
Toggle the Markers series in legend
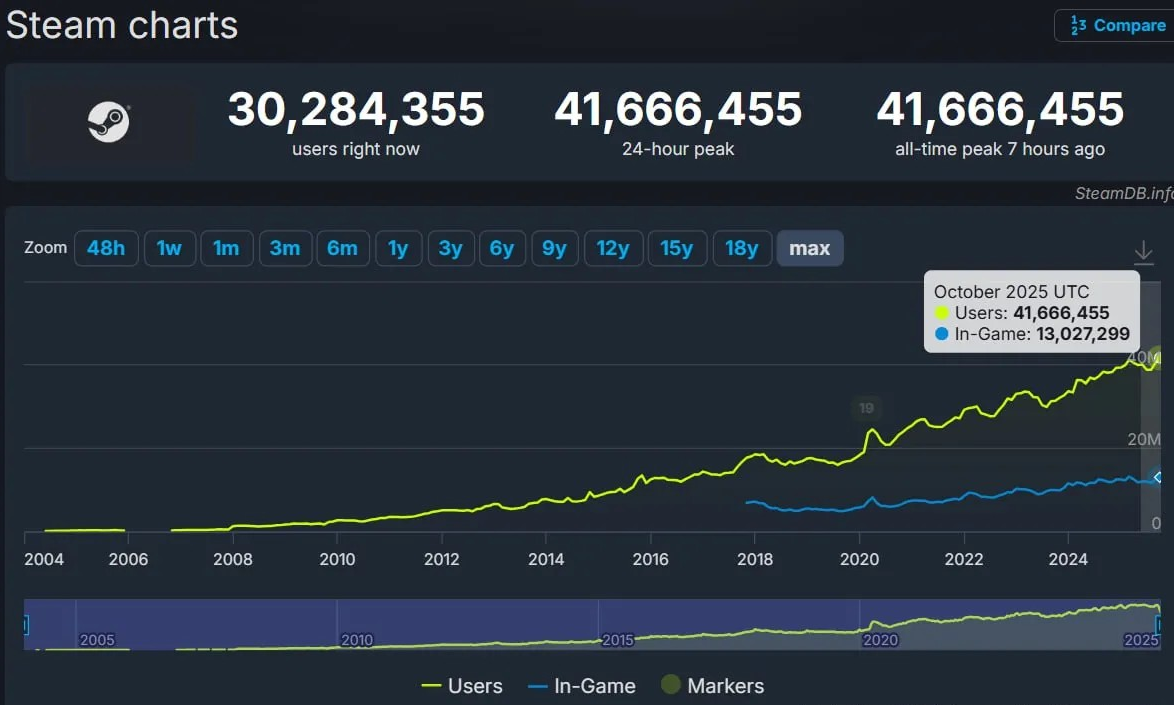coord(712,686)
